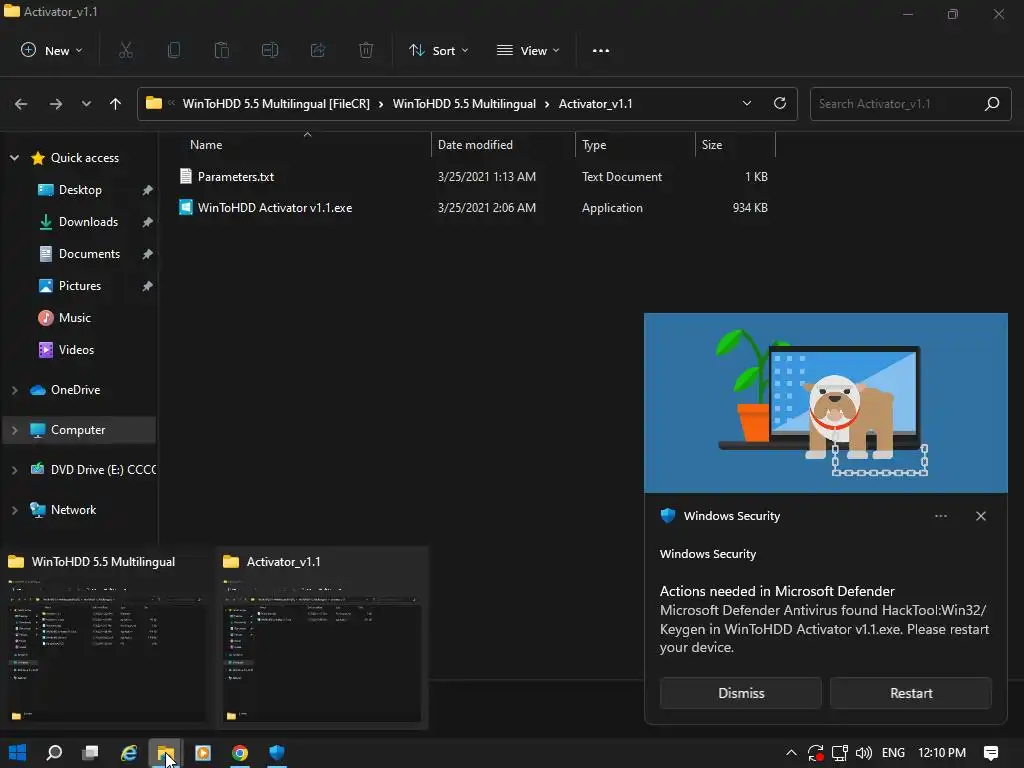Switch to WinToHDD 5.5 Multilingual window thumbnail
This screenshot has width=1024, height=768.
click(x=106, y=638)
